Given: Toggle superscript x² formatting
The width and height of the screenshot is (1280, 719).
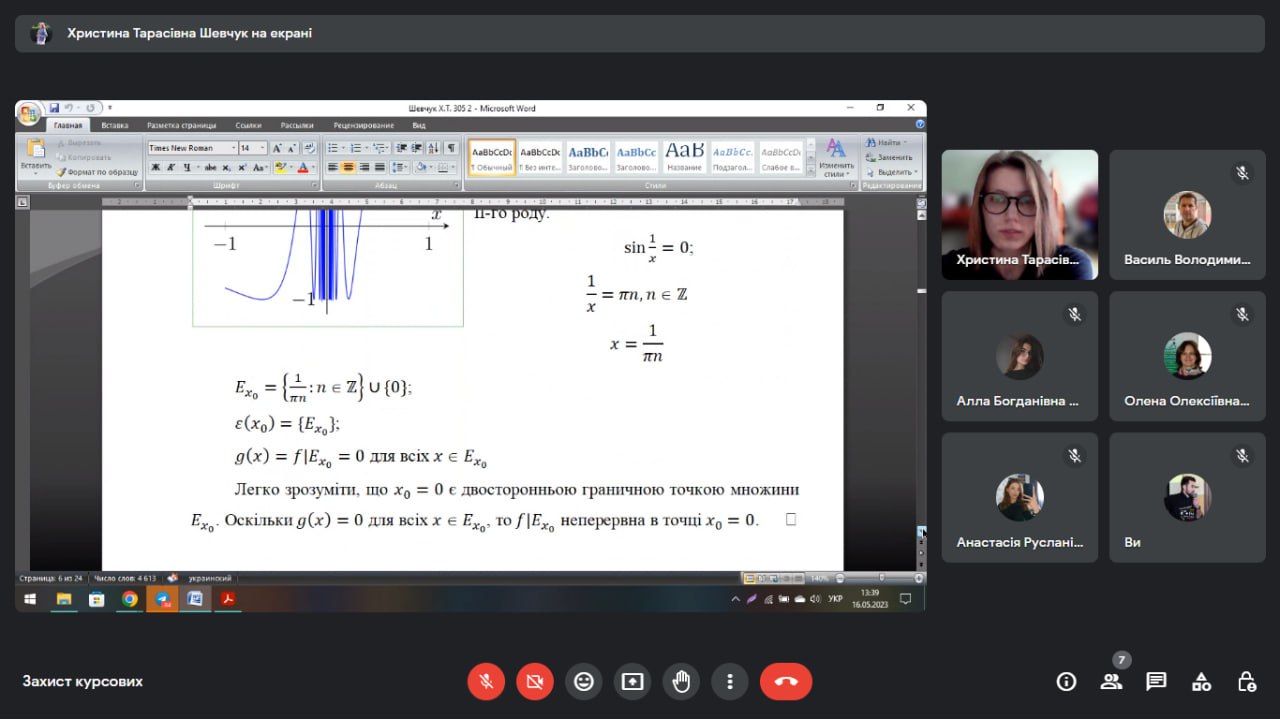Looking at the screenshot, I should [x=242, y=167].
